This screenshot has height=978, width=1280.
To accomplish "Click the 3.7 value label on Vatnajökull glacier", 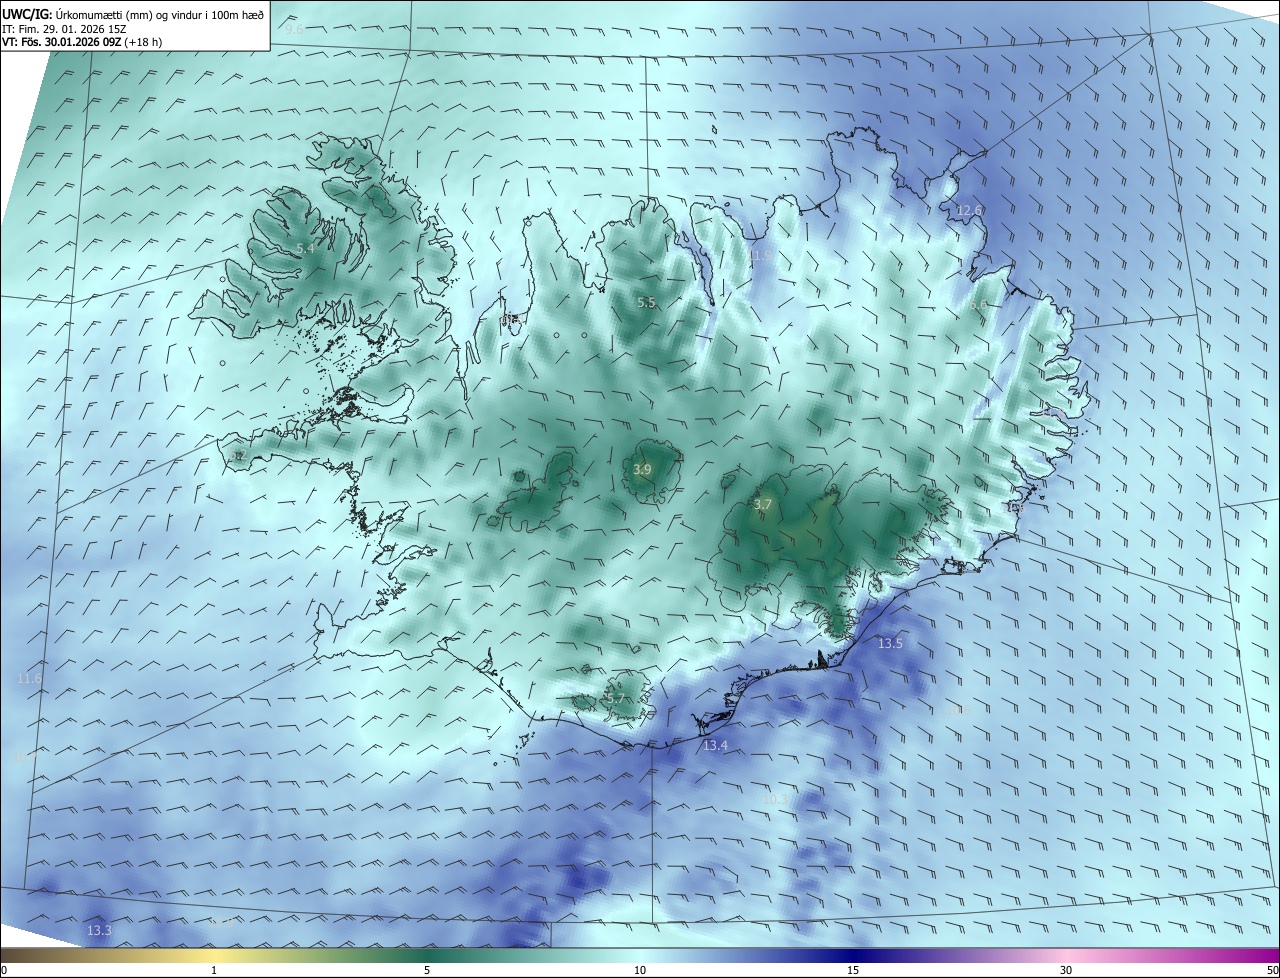I will click(x=763, y=505).
